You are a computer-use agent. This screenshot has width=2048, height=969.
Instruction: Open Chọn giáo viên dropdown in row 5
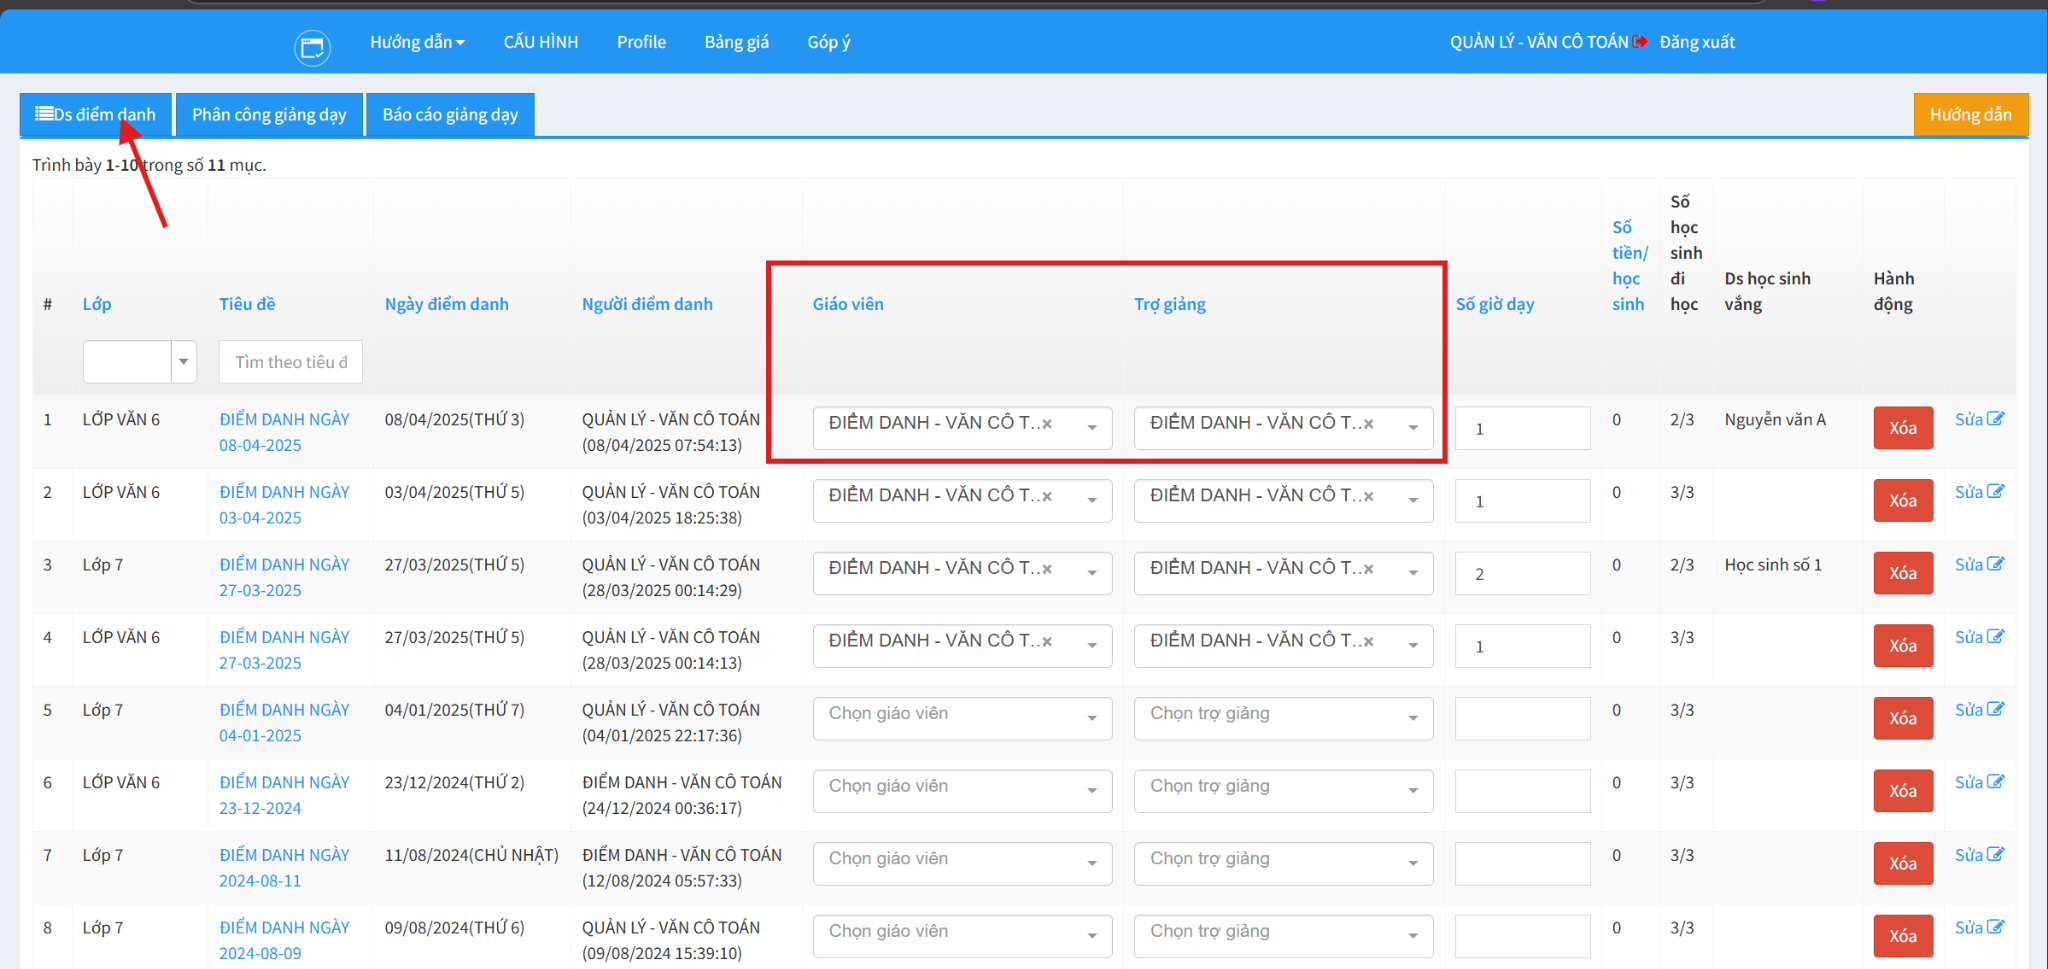pyautogui.click(x=962, y=718)
